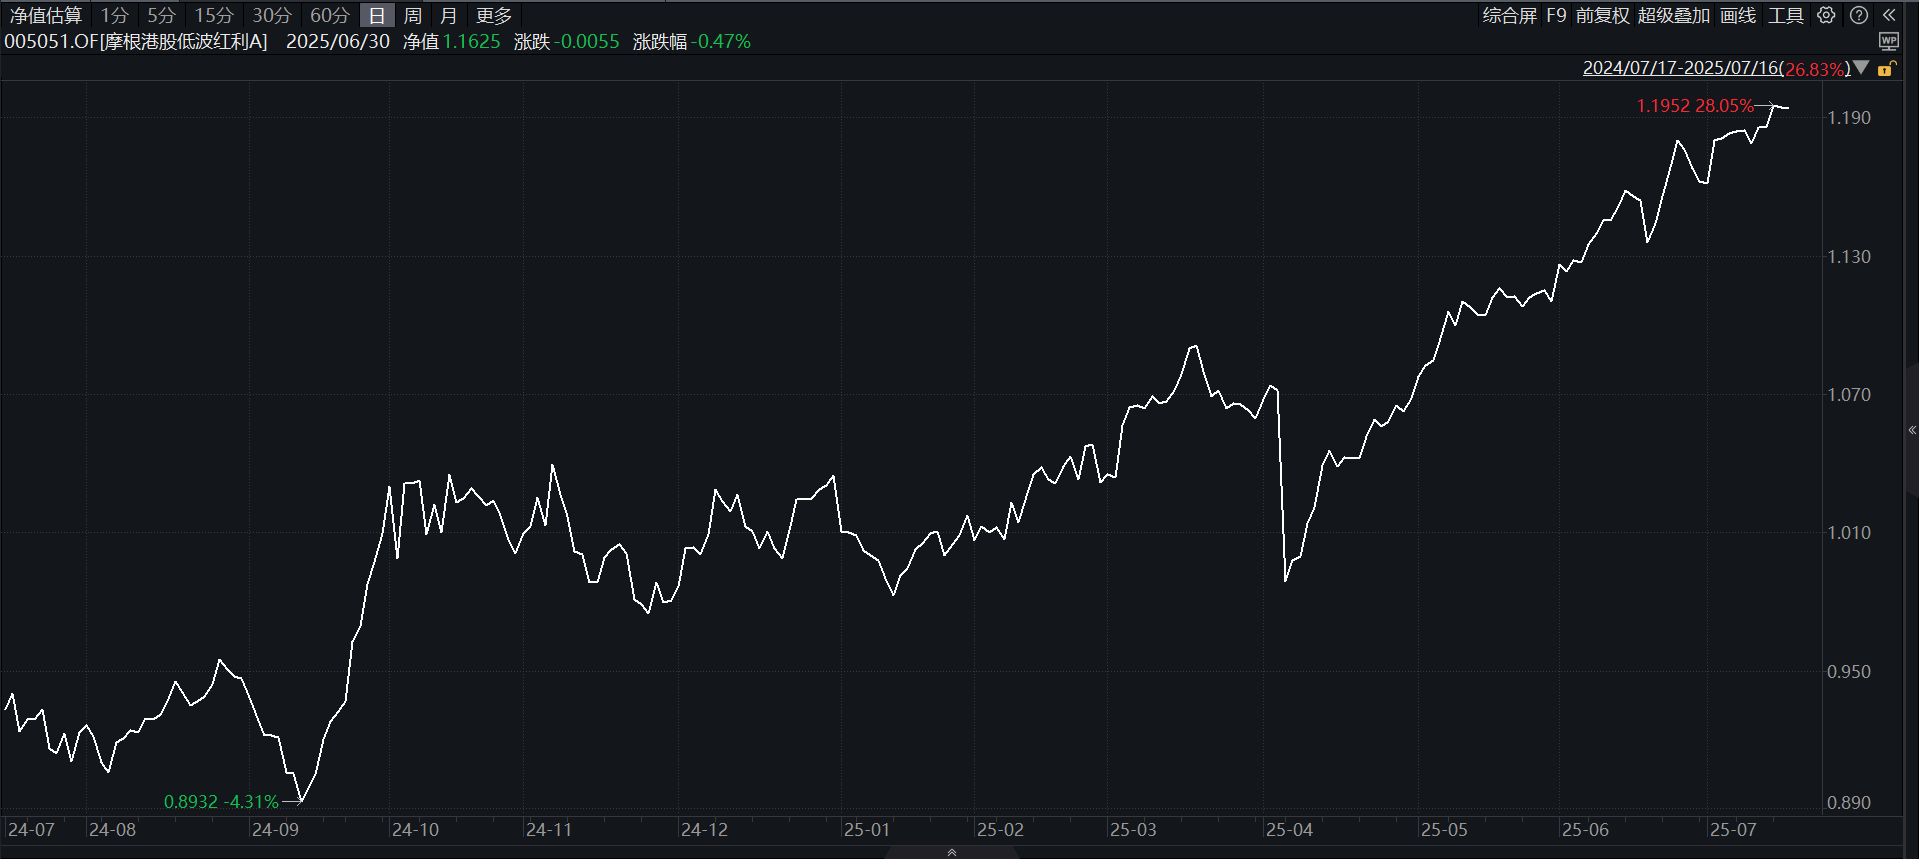The width and height of the screenshot is (1919, 859).
Task: Switch to the 月 monthly period
Action: [448, 16]
